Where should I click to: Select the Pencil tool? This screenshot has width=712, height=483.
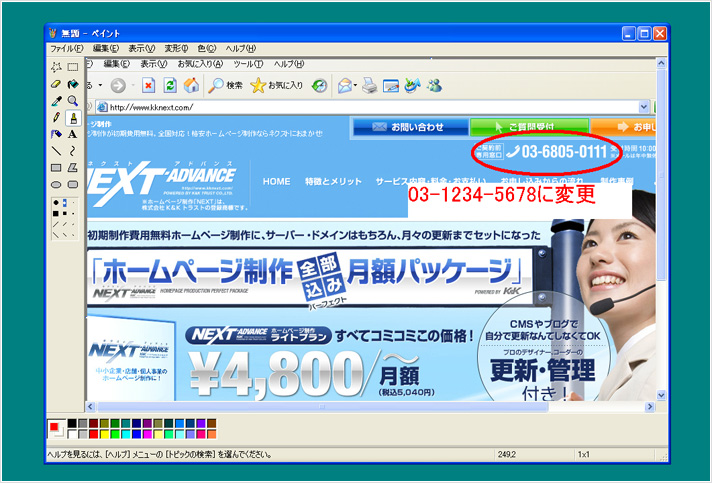56,118
